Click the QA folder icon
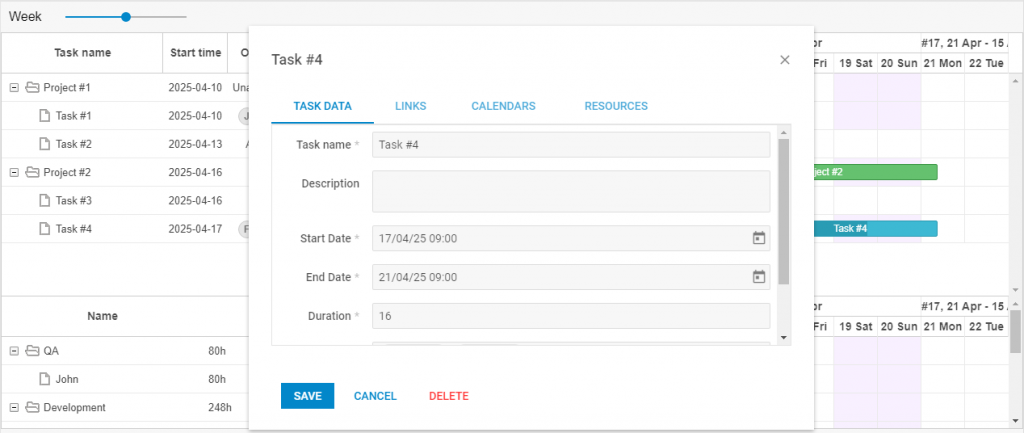 [33, 351]
